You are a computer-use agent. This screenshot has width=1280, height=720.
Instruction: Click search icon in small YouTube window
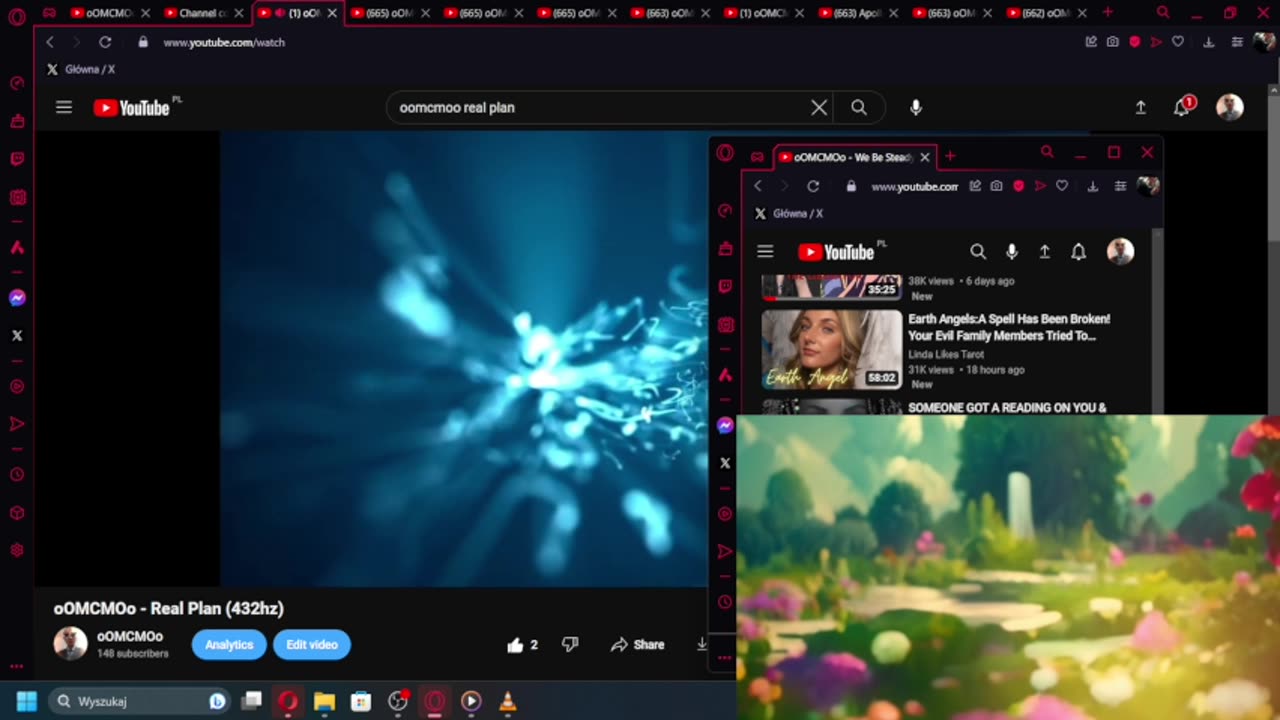(x=978, y=252)
